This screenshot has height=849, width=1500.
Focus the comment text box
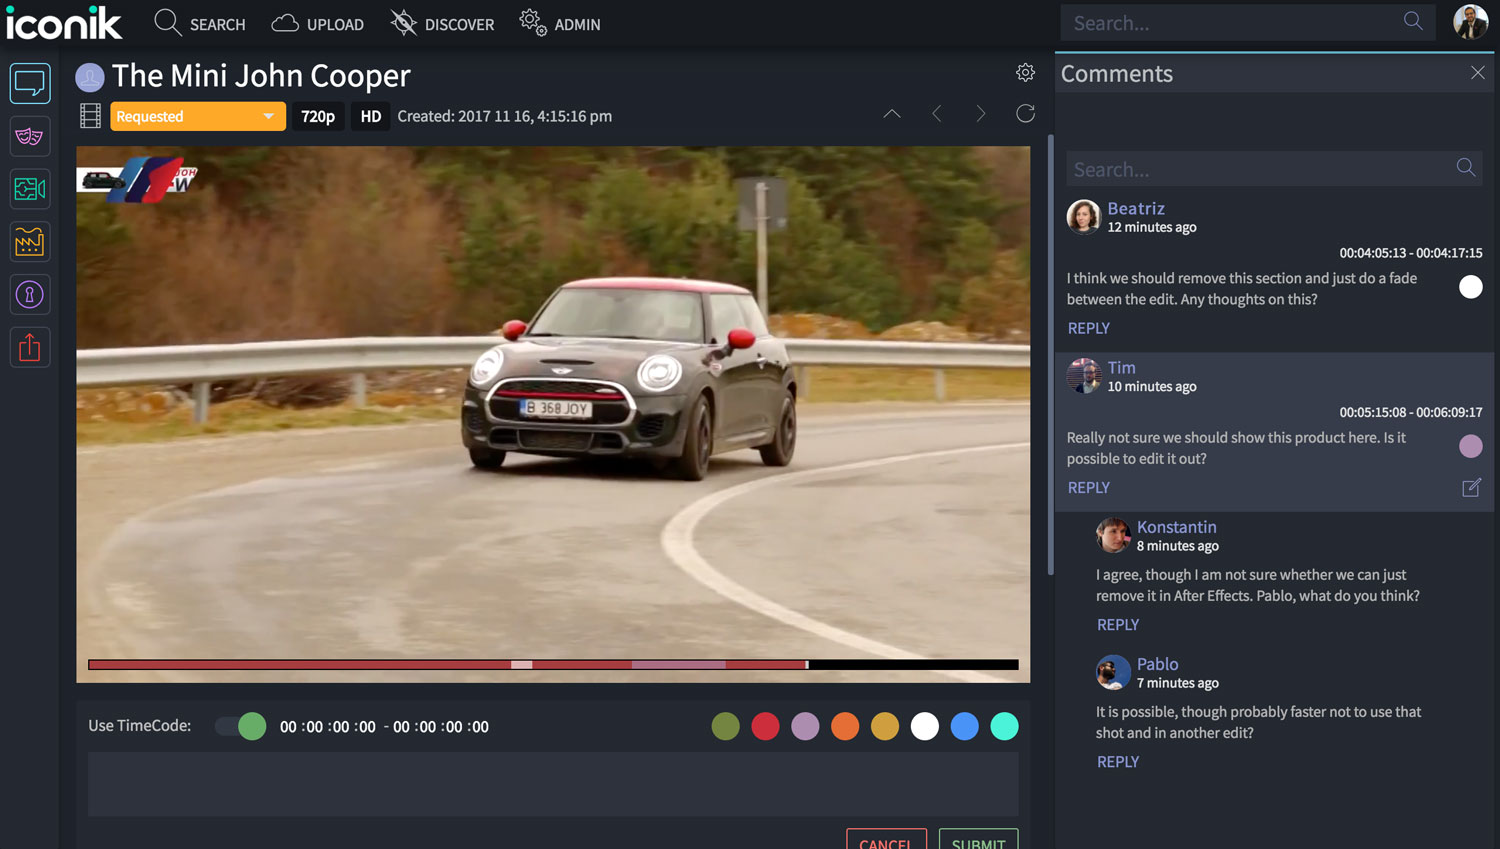553,784
